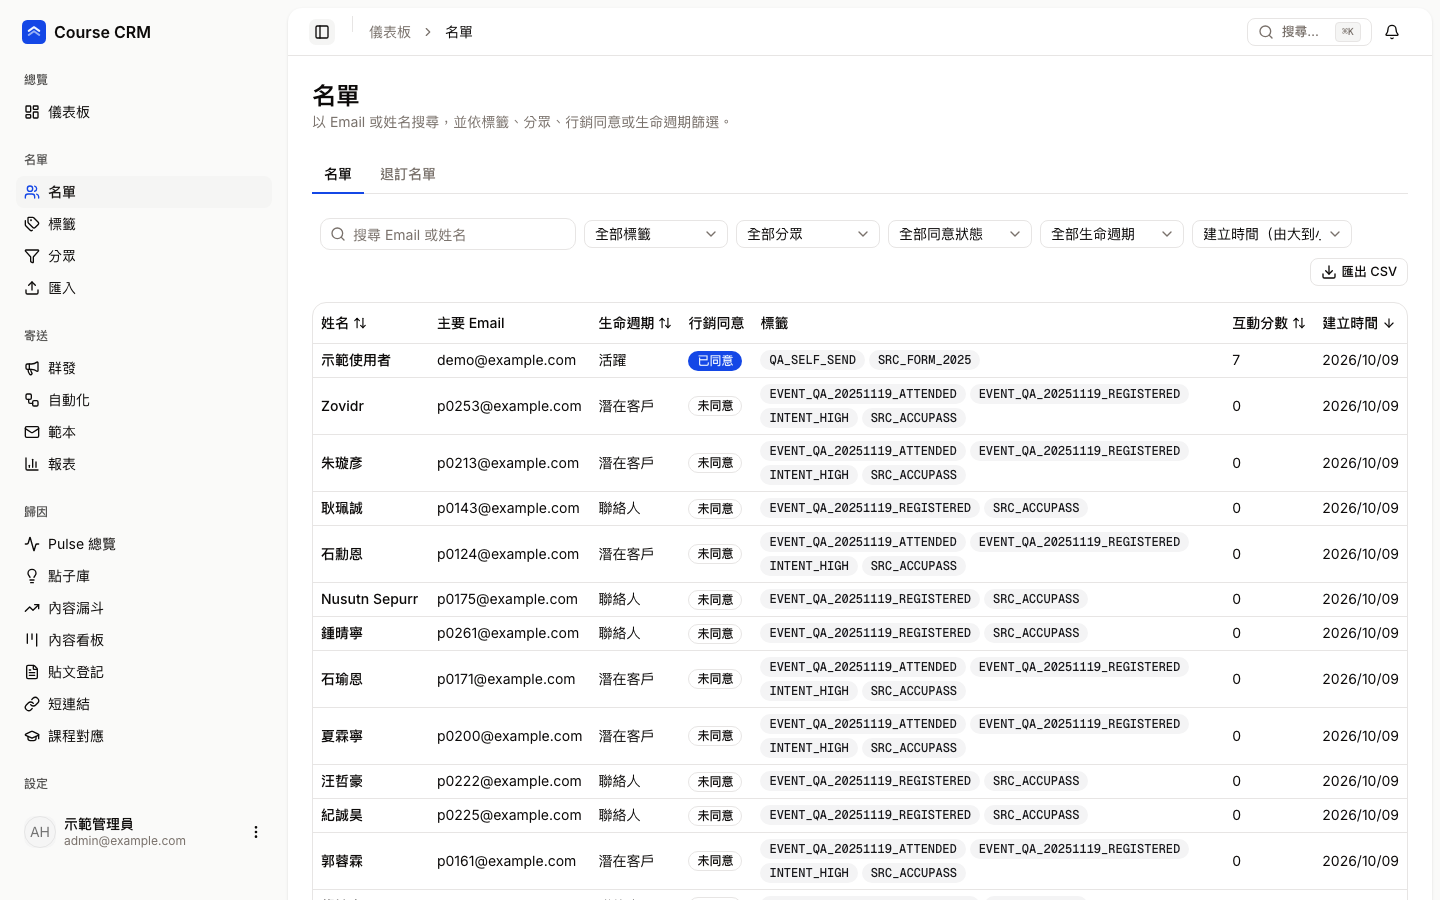This screenshot has height=900, width=1440.
Task: Open the admin user options menu
Action: pos(256,832)
